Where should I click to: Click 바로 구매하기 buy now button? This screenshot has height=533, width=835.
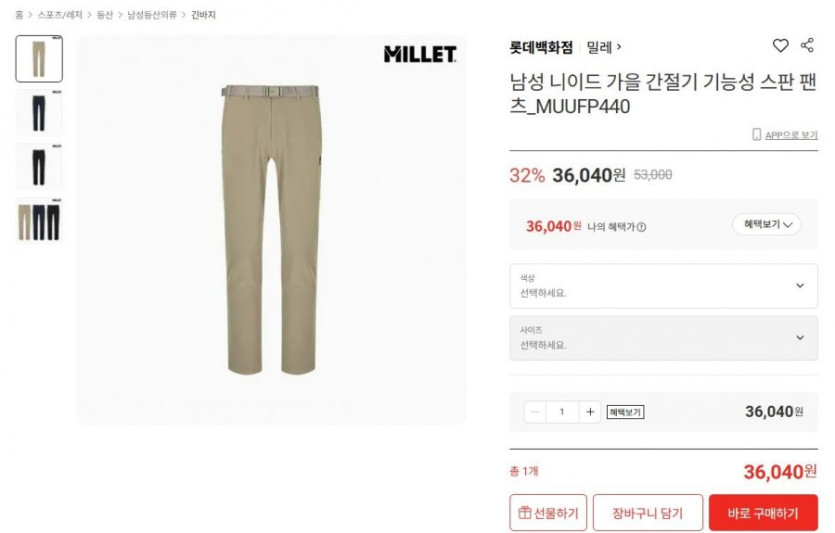tap(763, 513)
